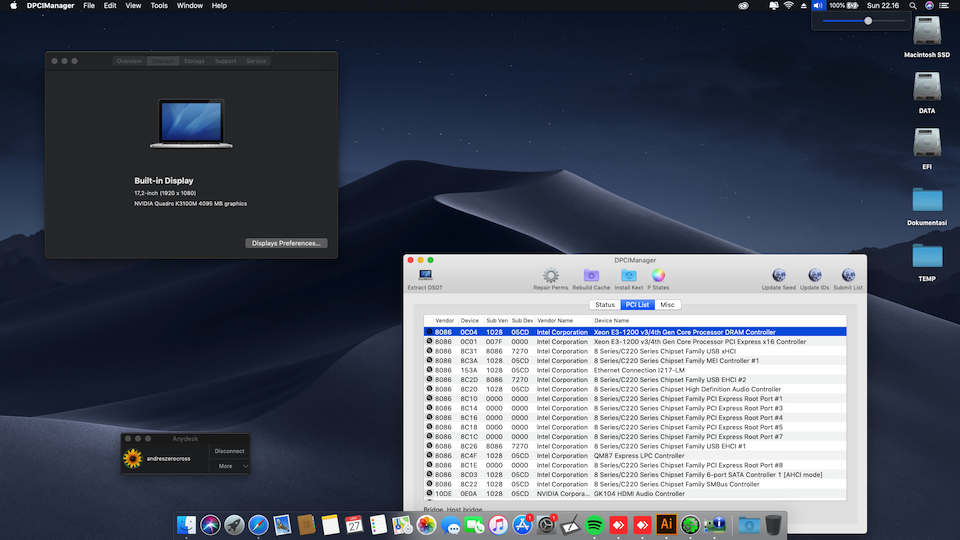Click the battery 100% indicator
The image size is (960, 540).
(x=844, y=6)
